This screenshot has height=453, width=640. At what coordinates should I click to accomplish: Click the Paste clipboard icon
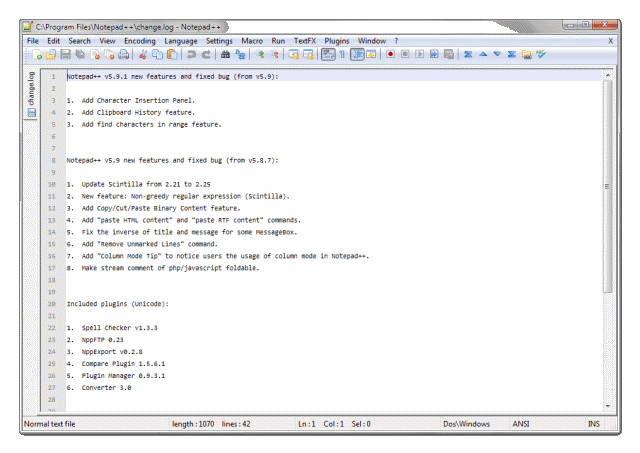pos(172,54)
